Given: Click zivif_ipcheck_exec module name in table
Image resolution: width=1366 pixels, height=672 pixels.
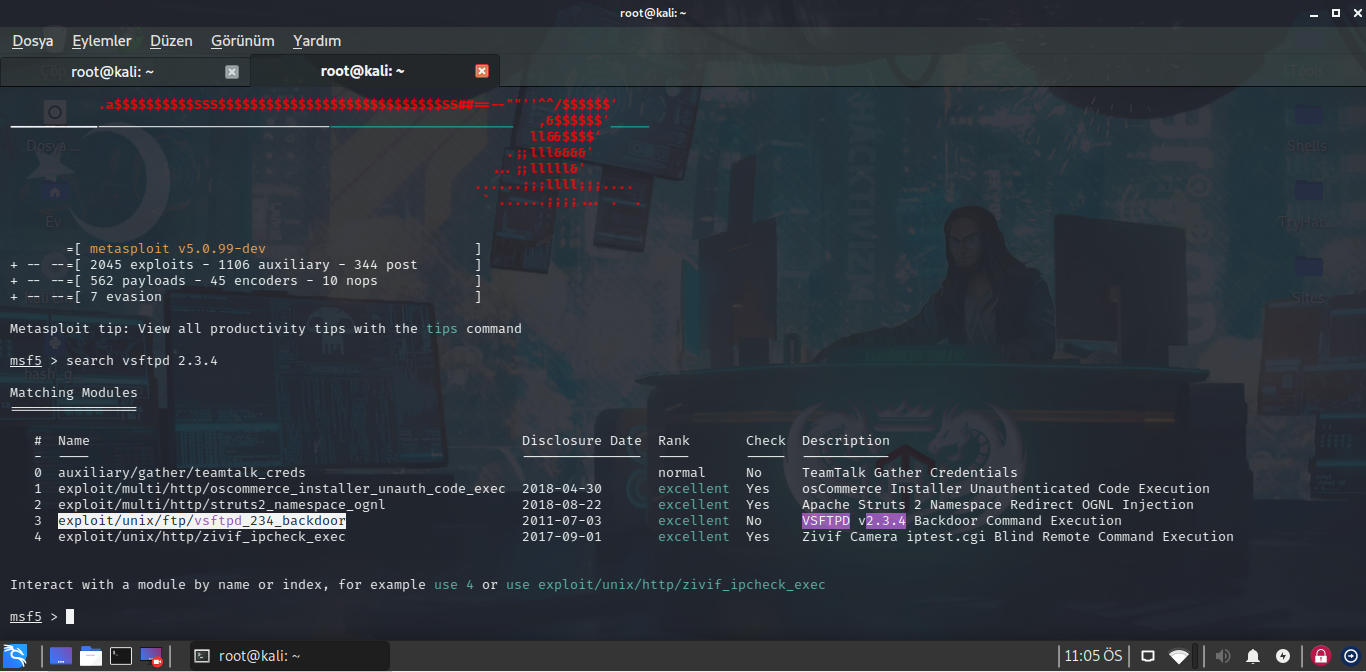Looking at the screenshot, I should [202, 537].
